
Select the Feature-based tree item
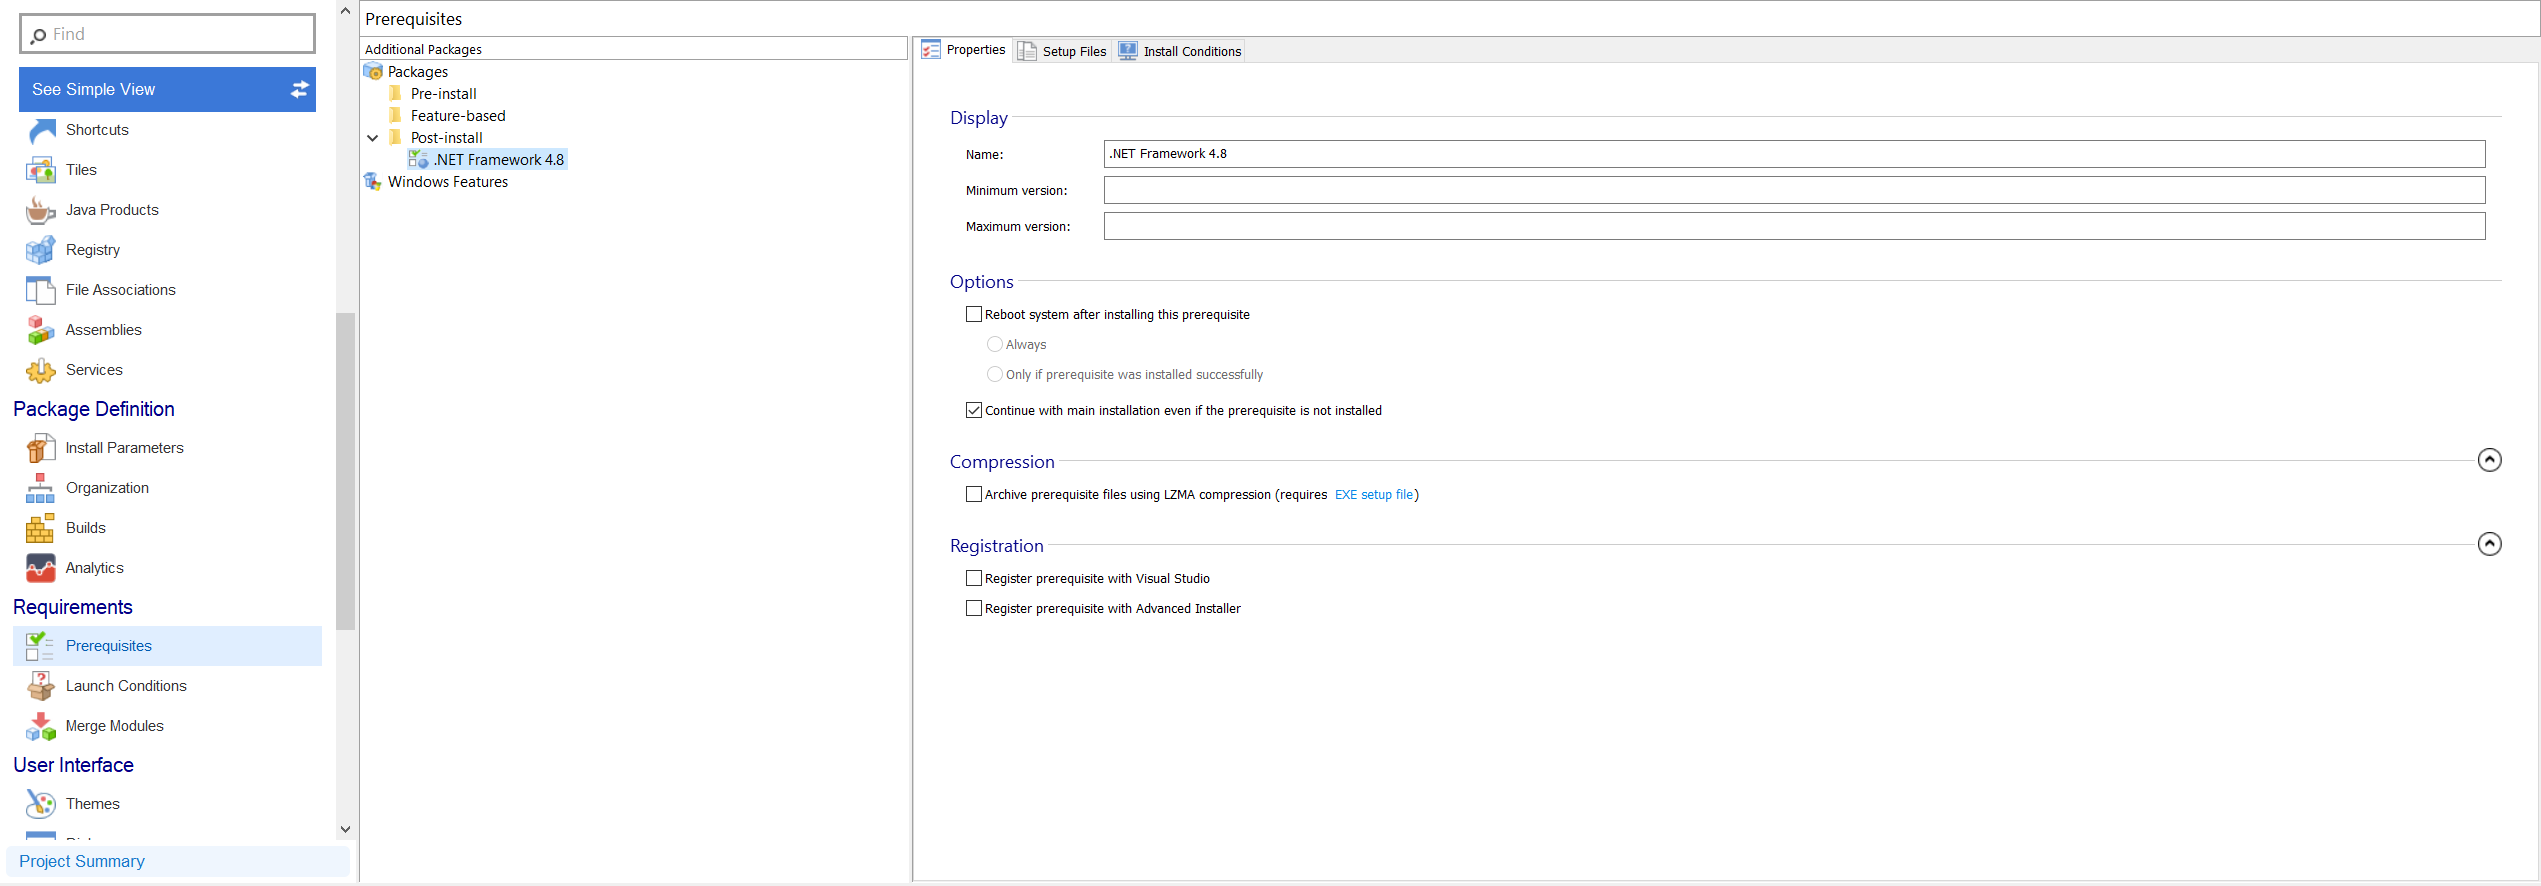(458, 116)
